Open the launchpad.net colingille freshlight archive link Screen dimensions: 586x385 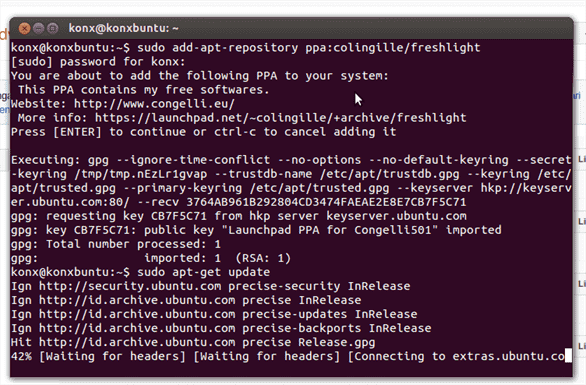[x=280, y=118]
